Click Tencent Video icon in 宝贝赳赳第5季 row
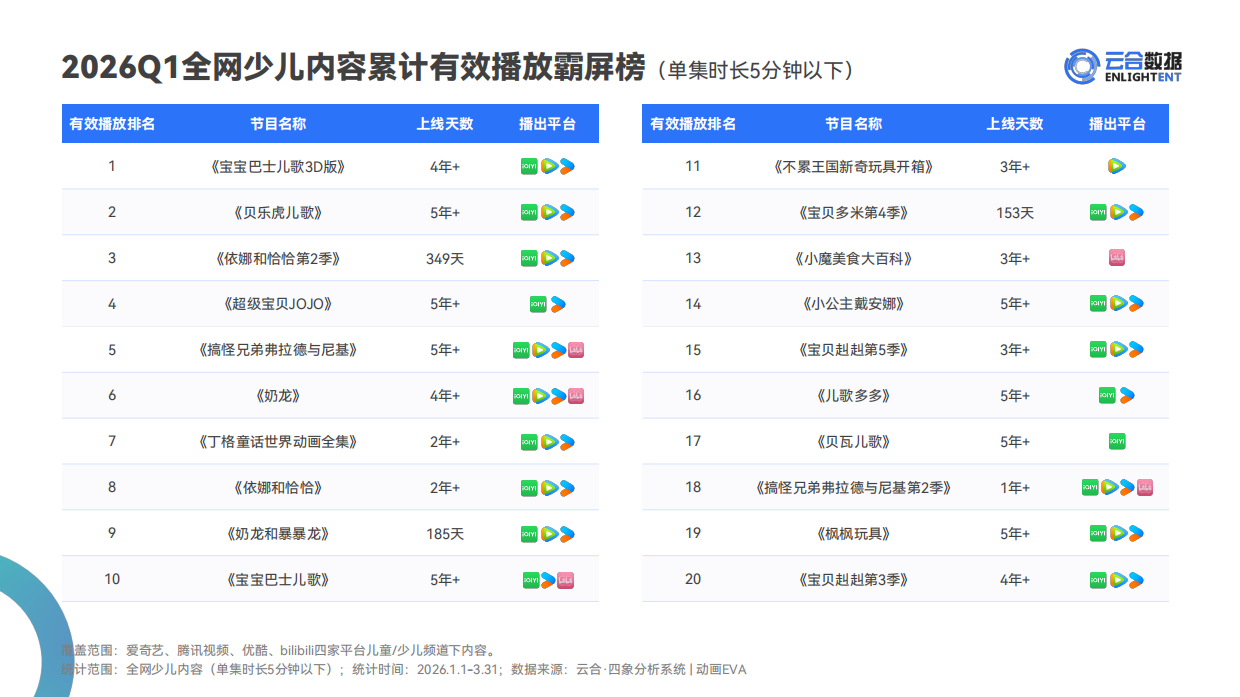 1118,350
